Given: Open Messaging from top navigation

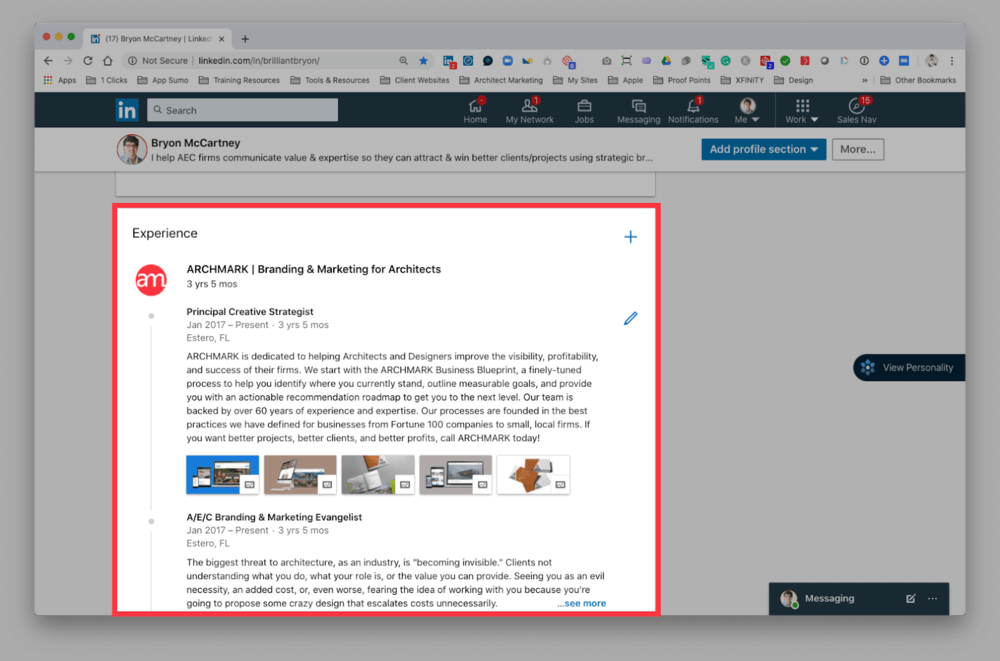Looking at the screenshot, I should (638, 110).
